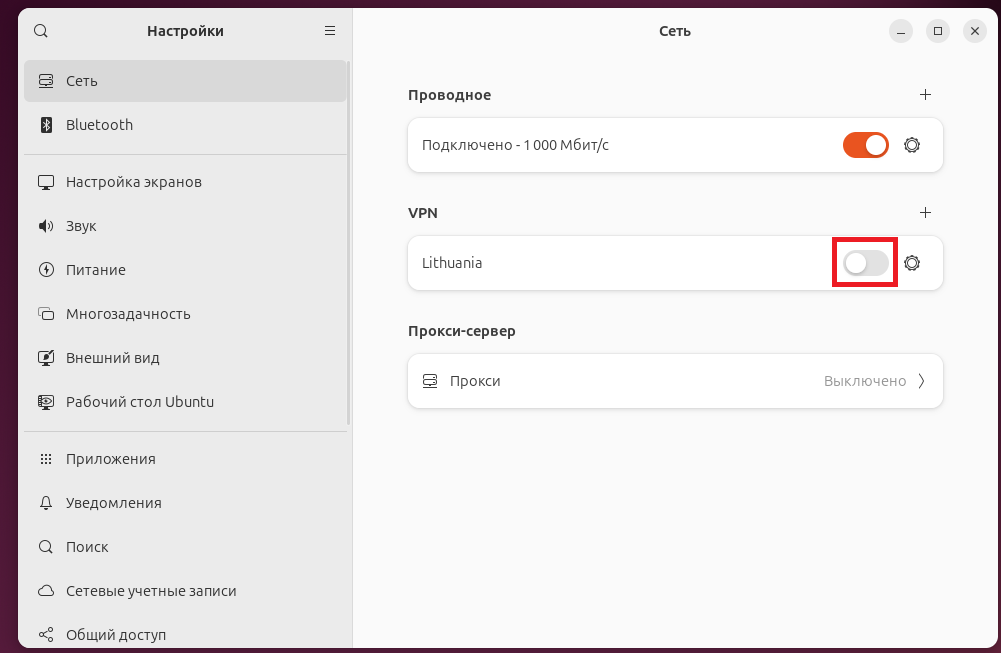Add a new wired connection profile
Viewport: 1001px width, 653px height.
pyautogui.click(x=925, y=95)
